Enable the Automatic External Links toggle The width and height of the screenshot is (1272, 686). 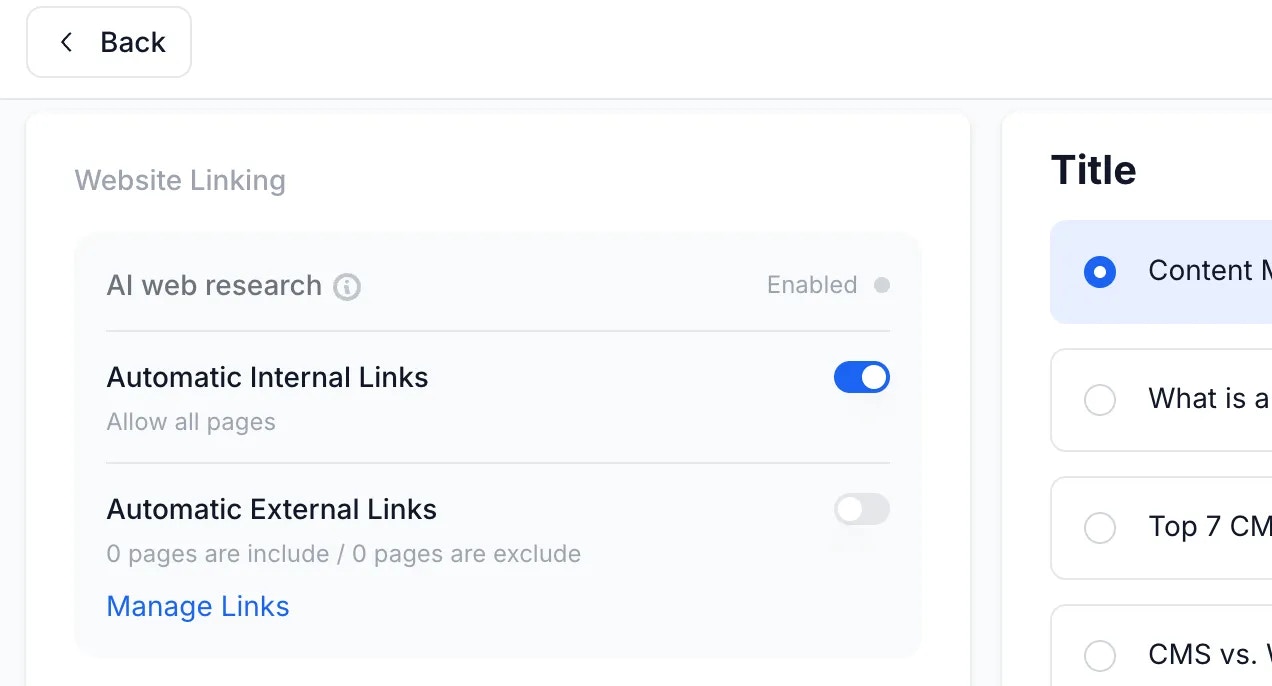click(x=861, y=509)
